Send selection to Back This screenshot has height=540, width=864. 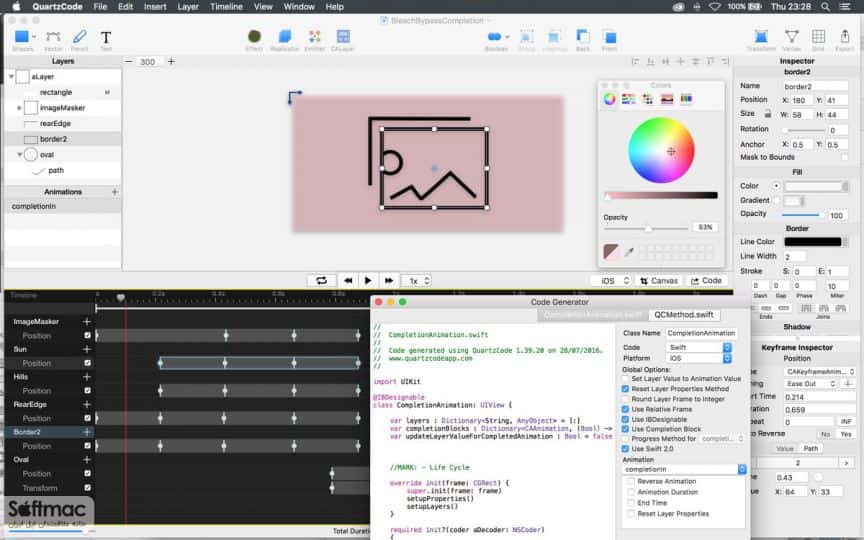point(582,36)
